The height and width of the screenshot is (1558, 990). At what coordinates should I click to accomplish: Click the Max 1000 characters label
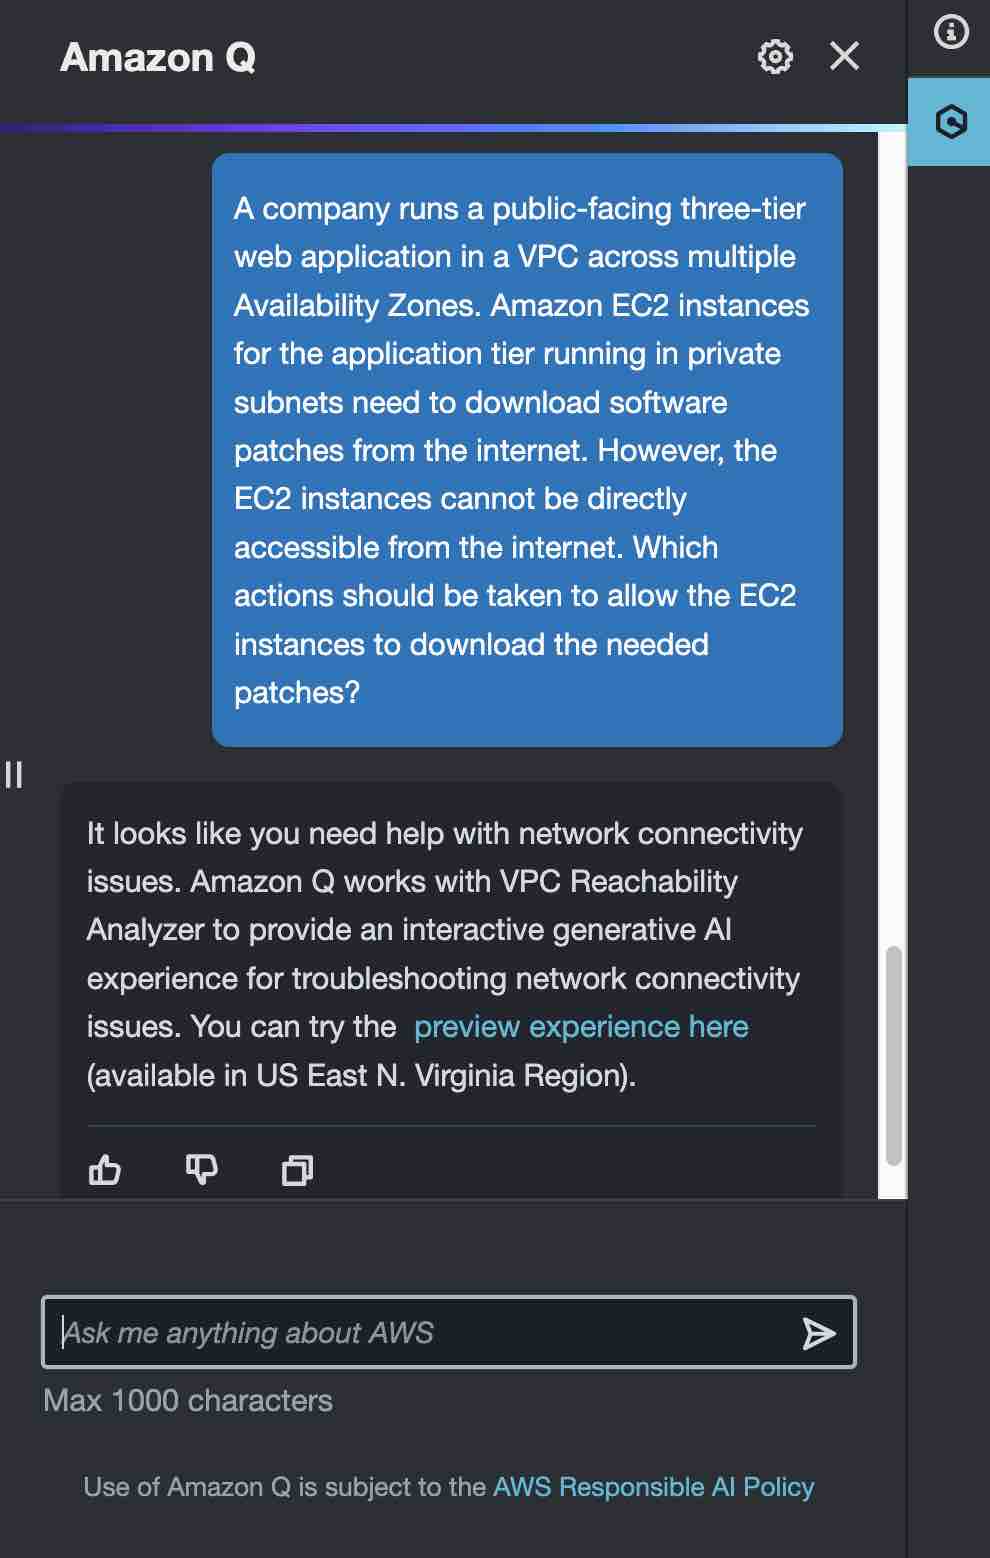(188, 1400)
